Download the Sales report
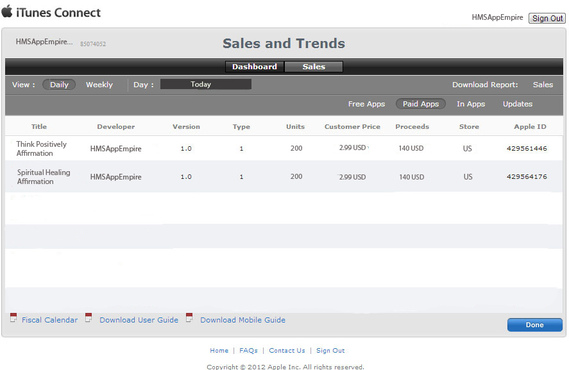 (543, 85)
